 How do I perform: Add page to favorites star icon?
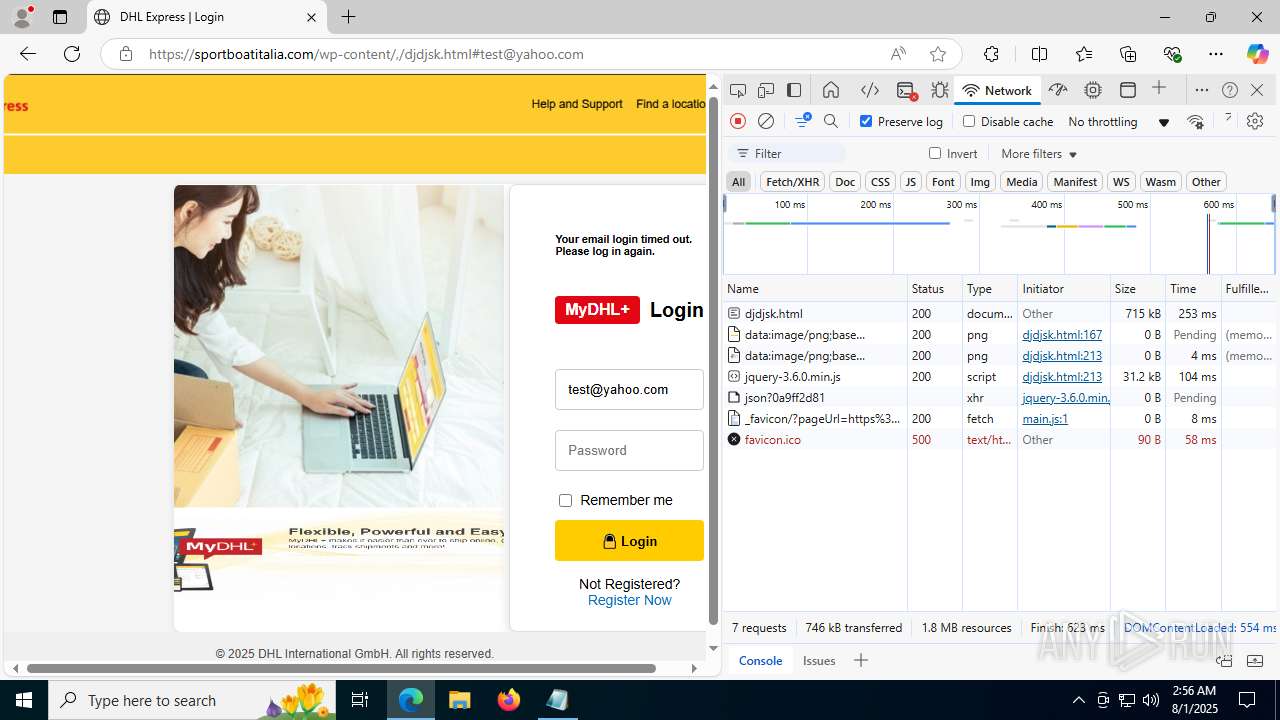click(x=937, y=54)
